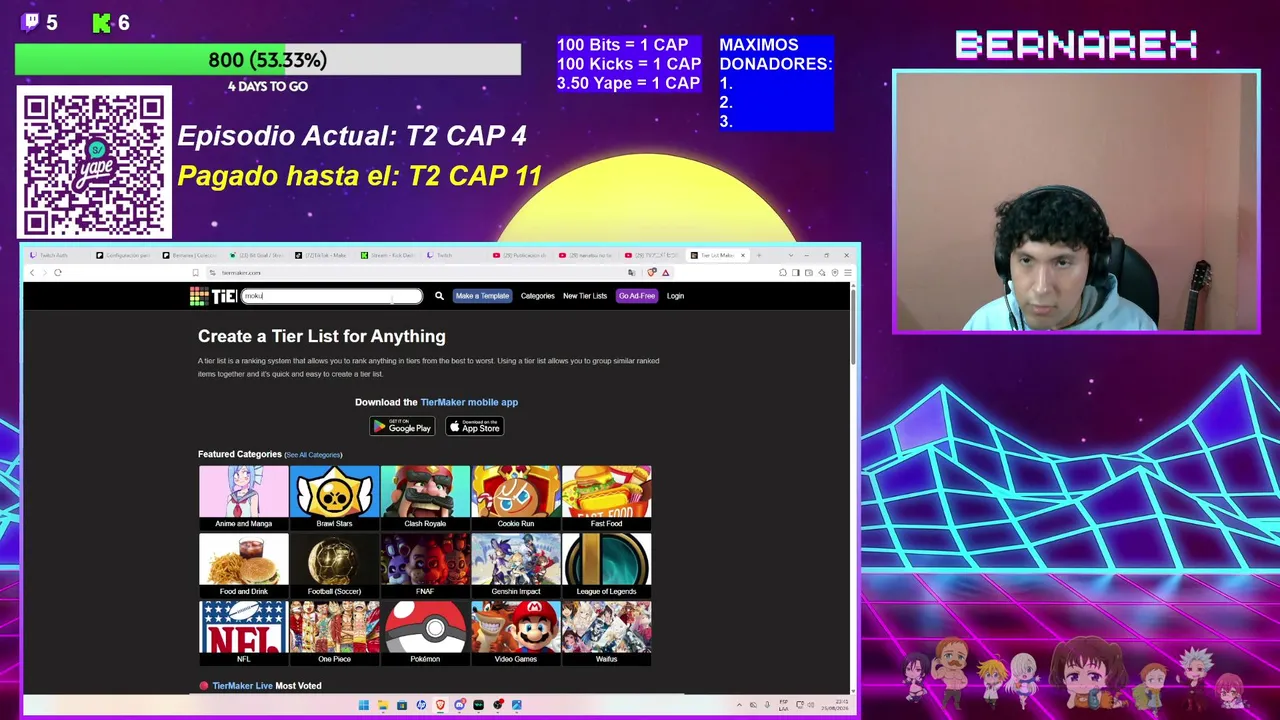Image resolution: width=1280 pixels, height=720 pixels.
Task: Close the Tier List Maker tab
Action: click(743, 255)
